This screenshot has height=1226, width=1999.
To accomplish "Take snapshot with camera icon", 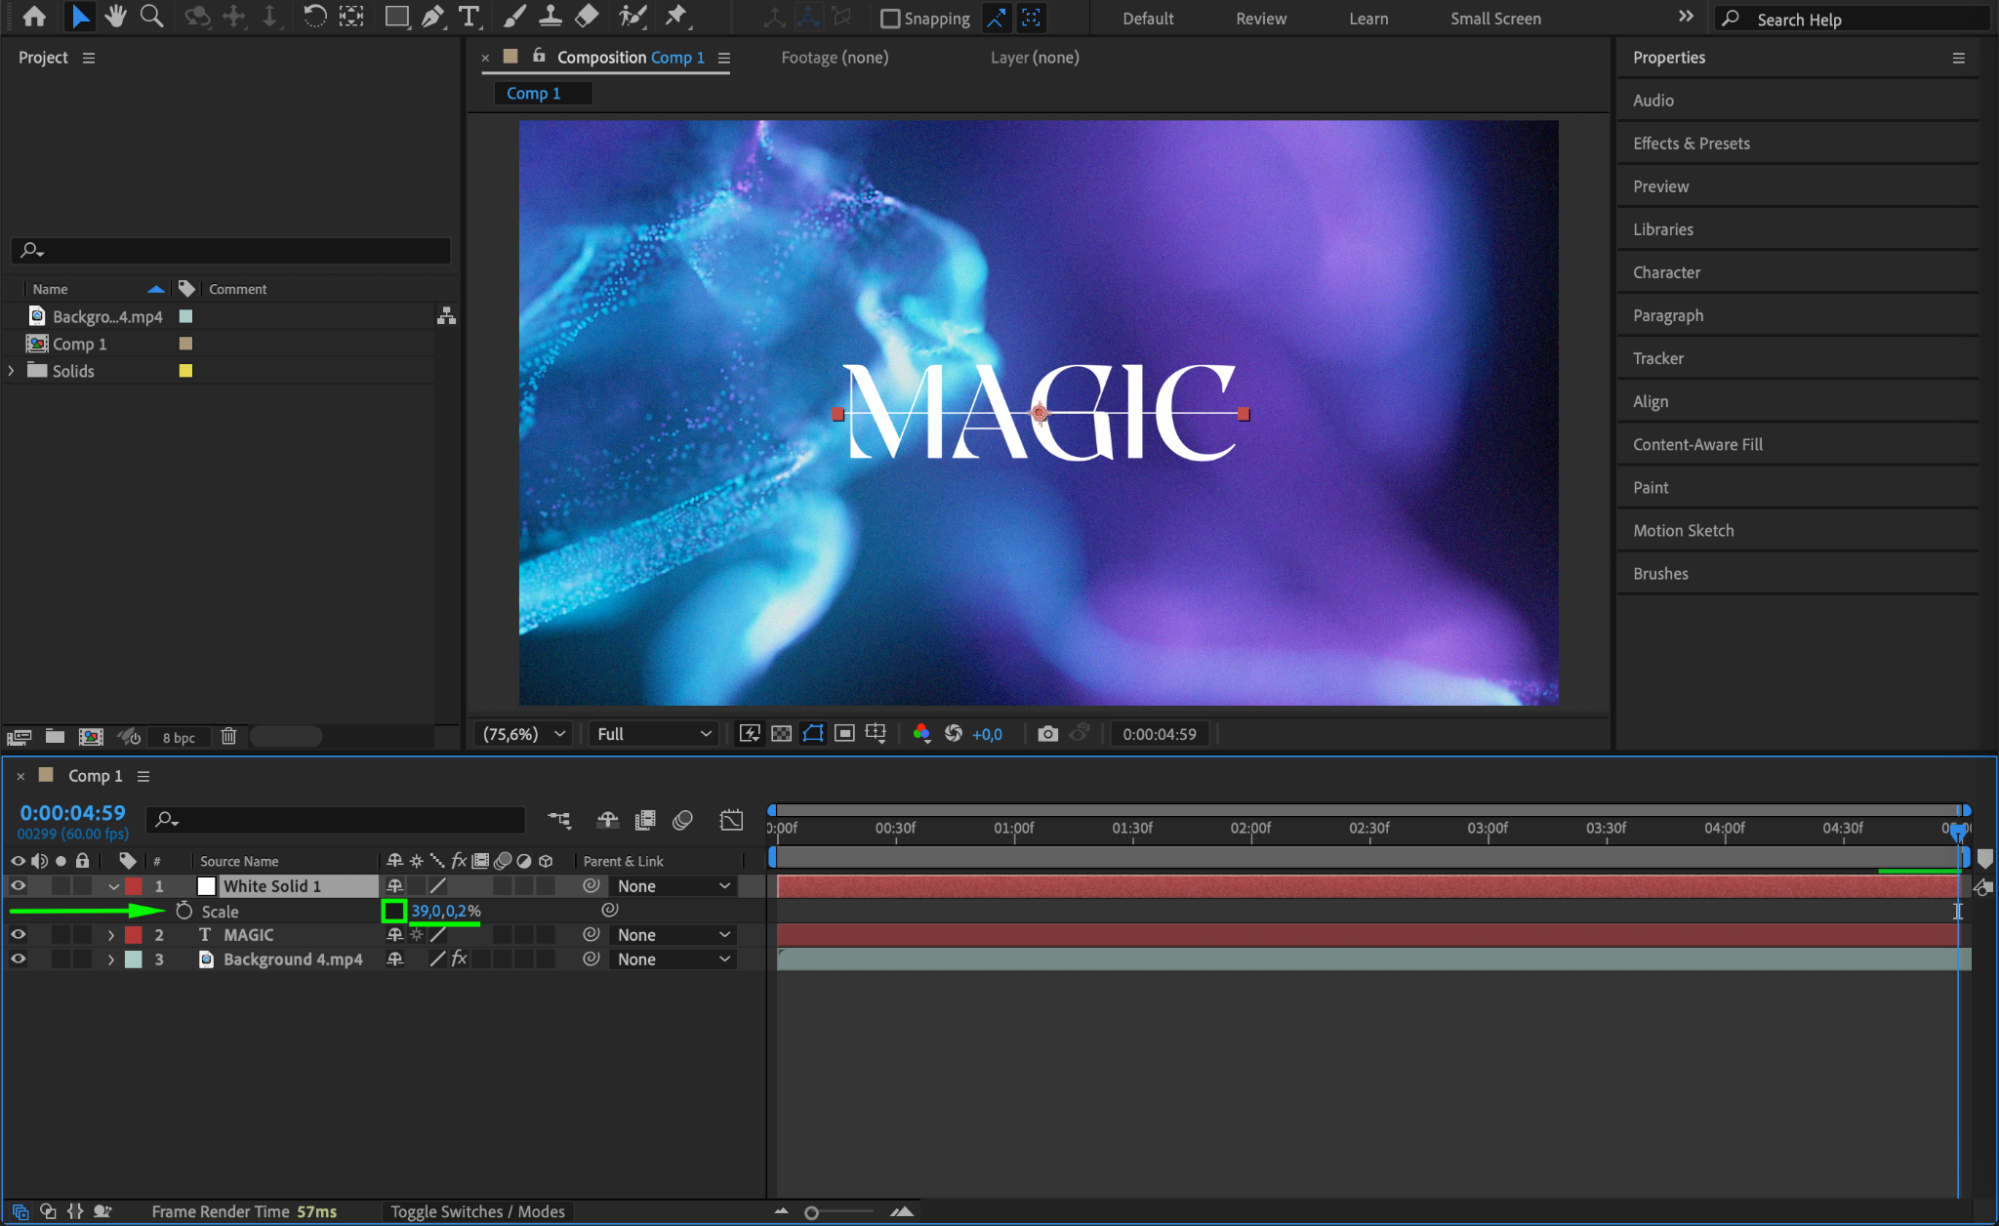I will pos(1047,734).
